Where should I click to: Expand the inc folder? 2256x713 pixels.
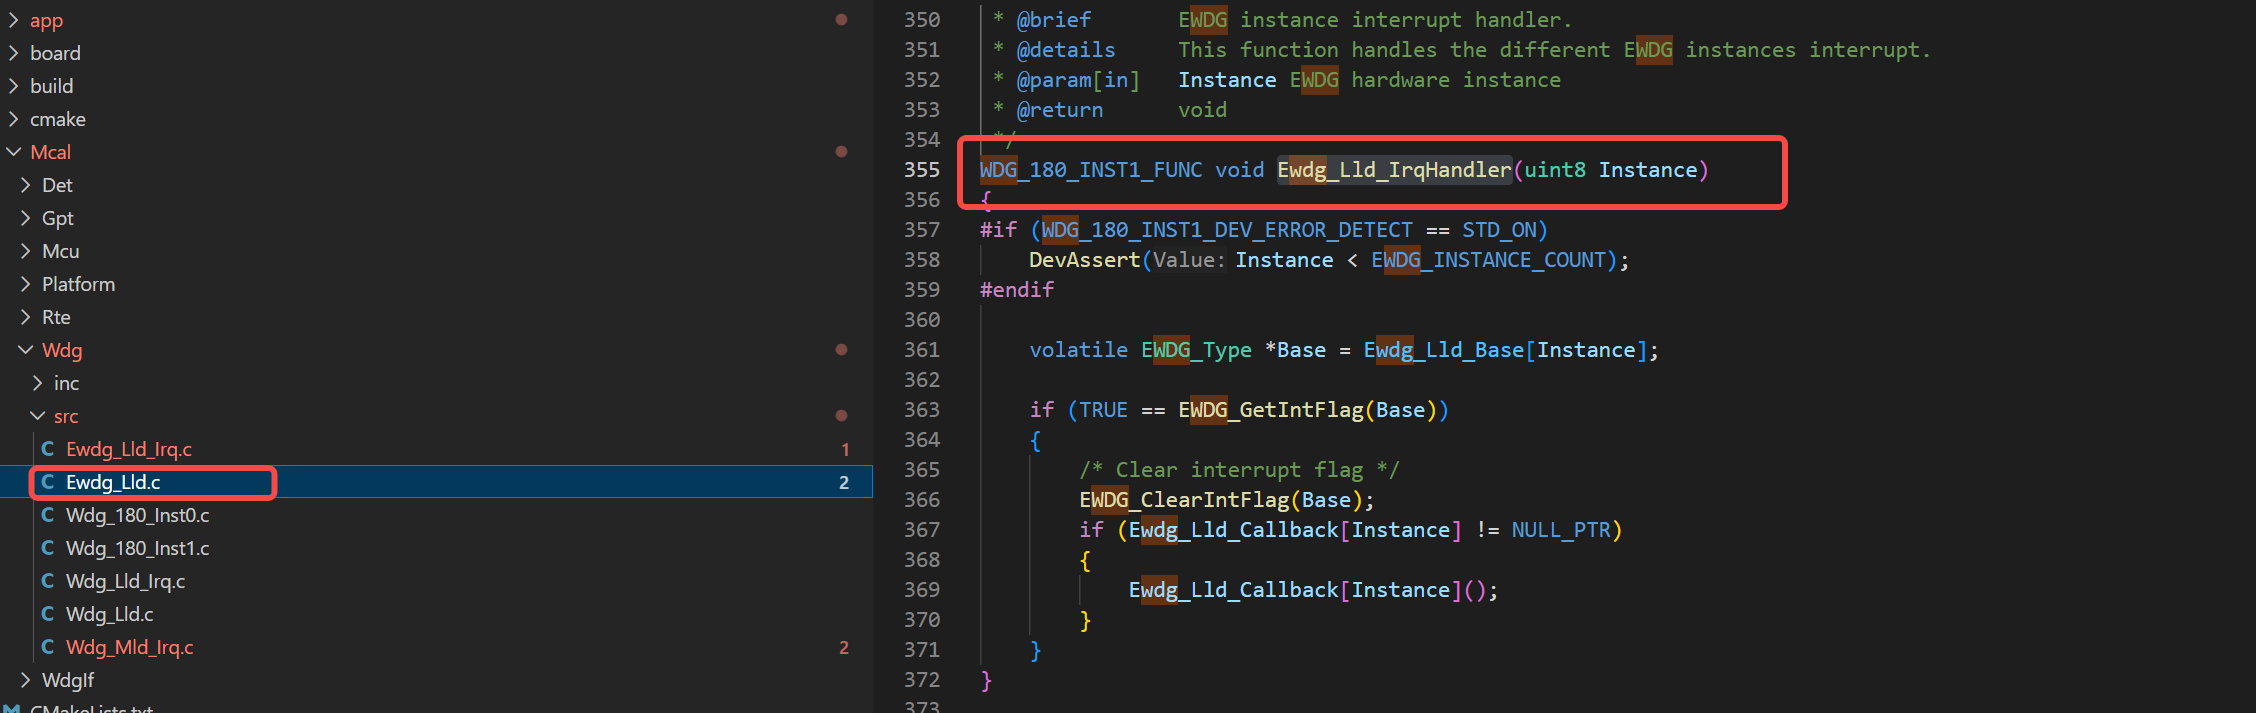coord(38,383)
